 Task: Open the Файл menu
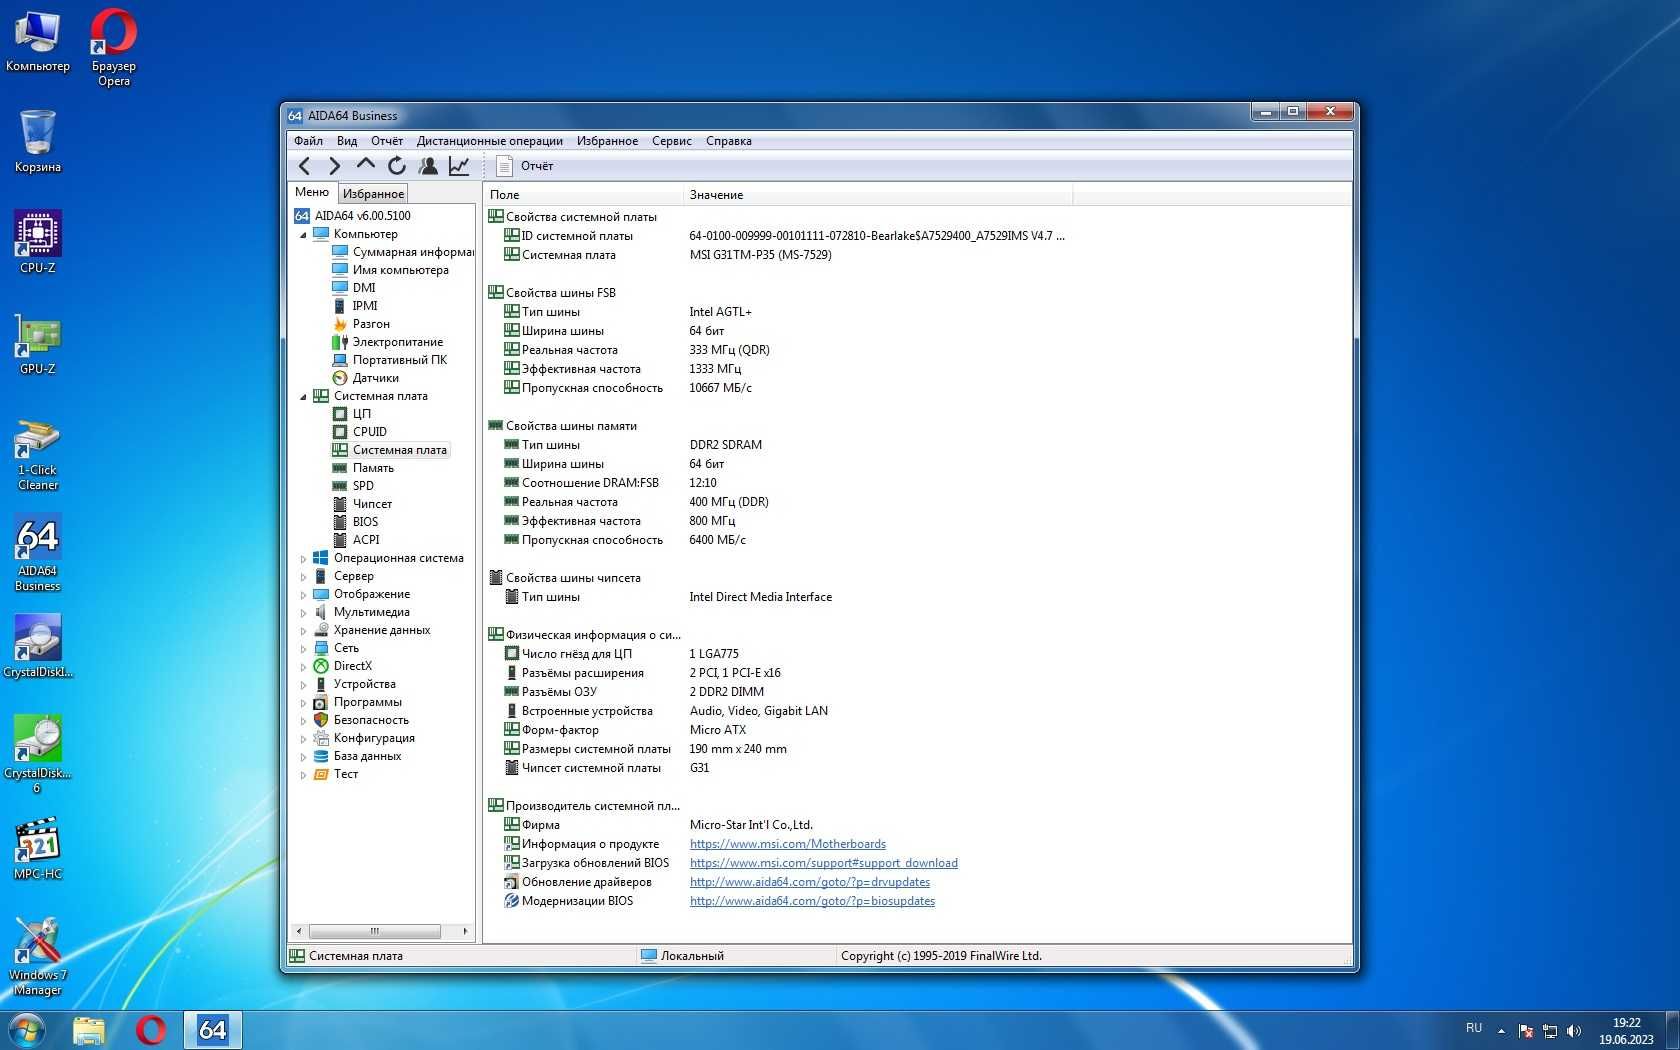coord(308,141)
